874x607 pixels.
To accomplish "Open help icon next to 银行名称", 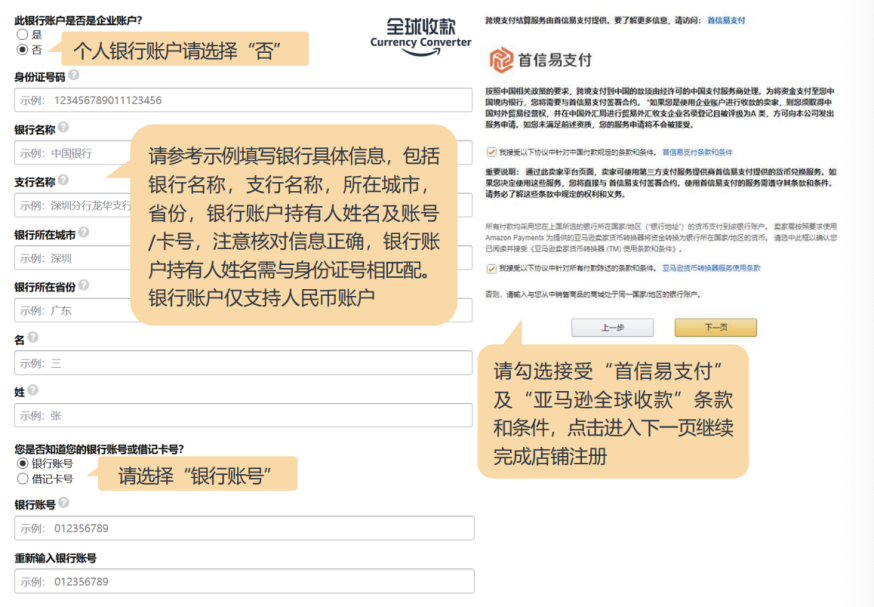I will point(64,127).
